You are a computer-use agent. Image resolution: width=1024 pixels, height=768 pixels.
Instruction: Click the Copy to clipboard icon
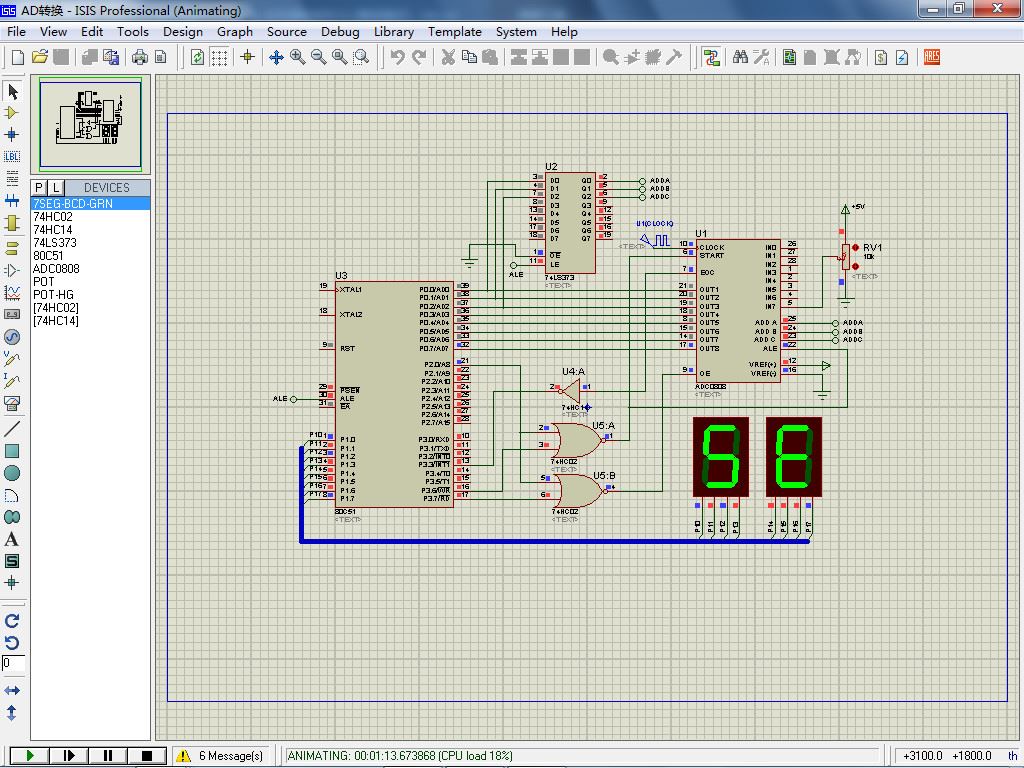(x=469, y=57)
